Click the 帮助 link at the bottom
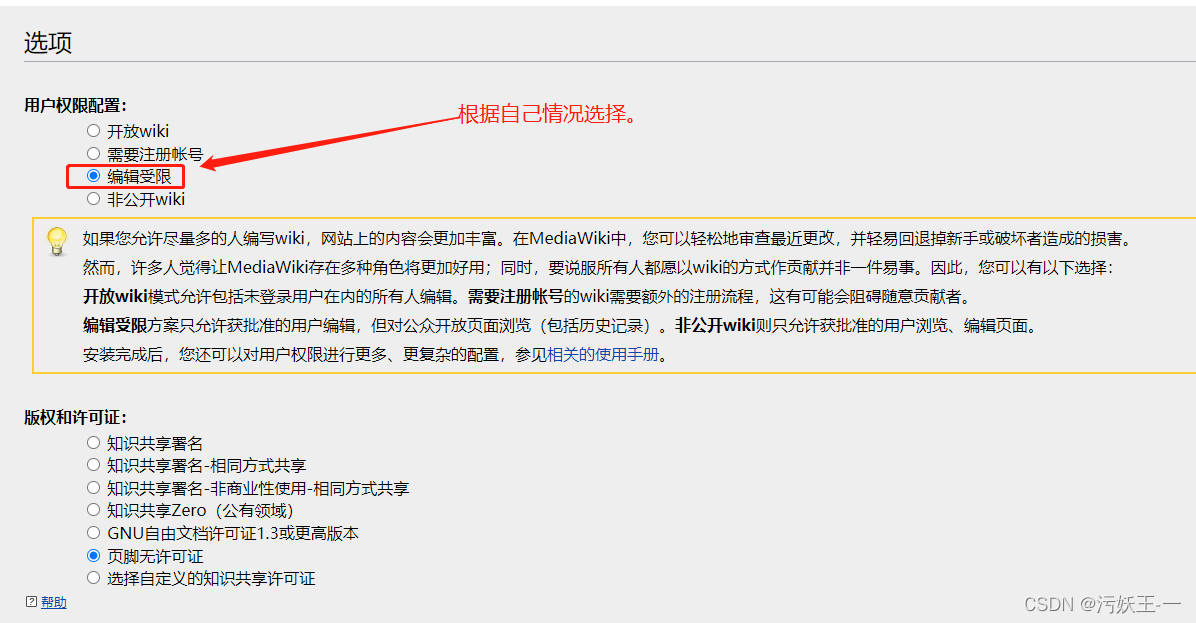 pyautogui.click(x=54, y=602)
